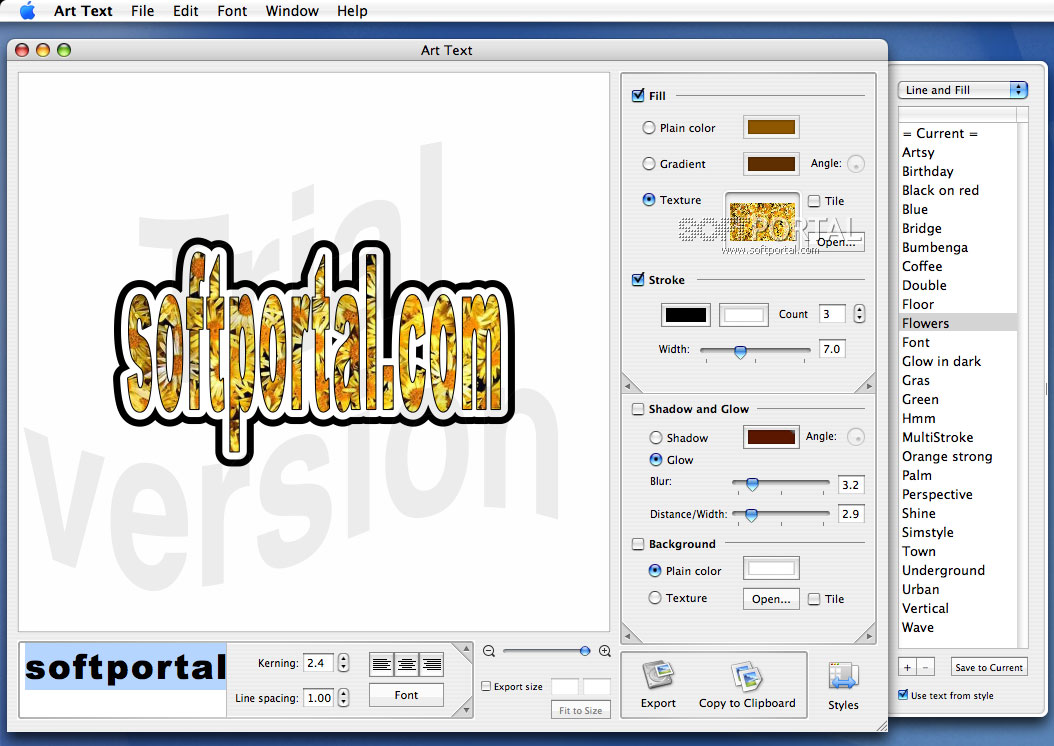Click the Font button
This screenshot has width=1054, height=746.
(406, 695)
